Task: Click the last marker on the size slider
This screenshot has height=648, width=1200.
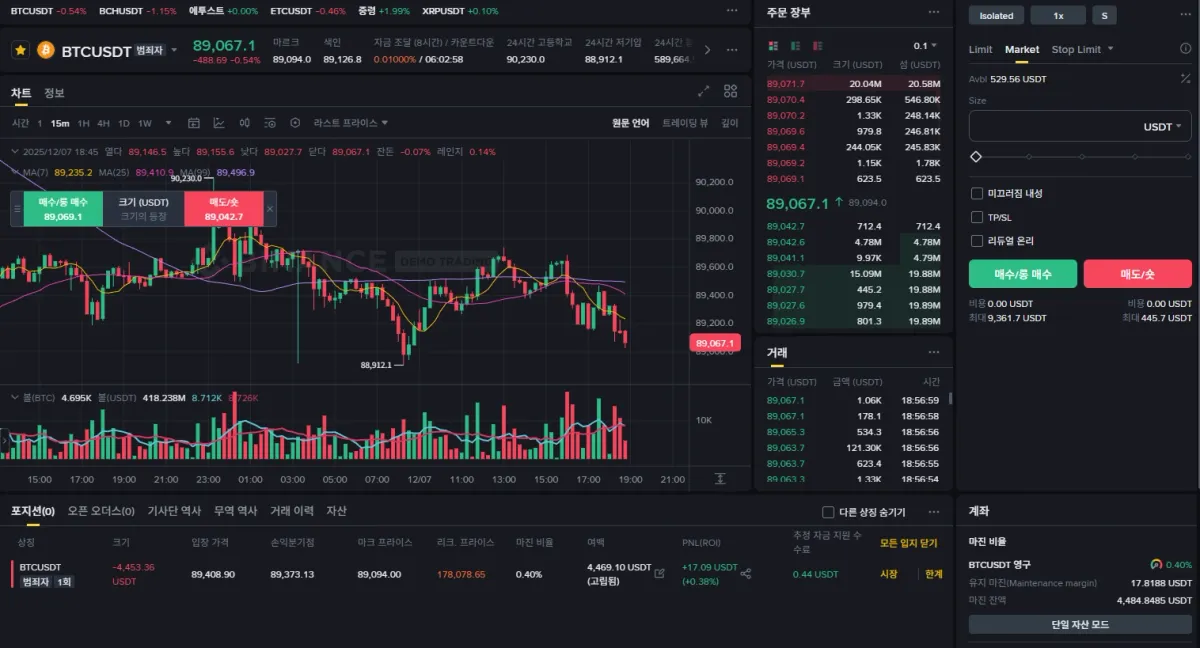Action: pyautogui.click(x=1188, y=157)
